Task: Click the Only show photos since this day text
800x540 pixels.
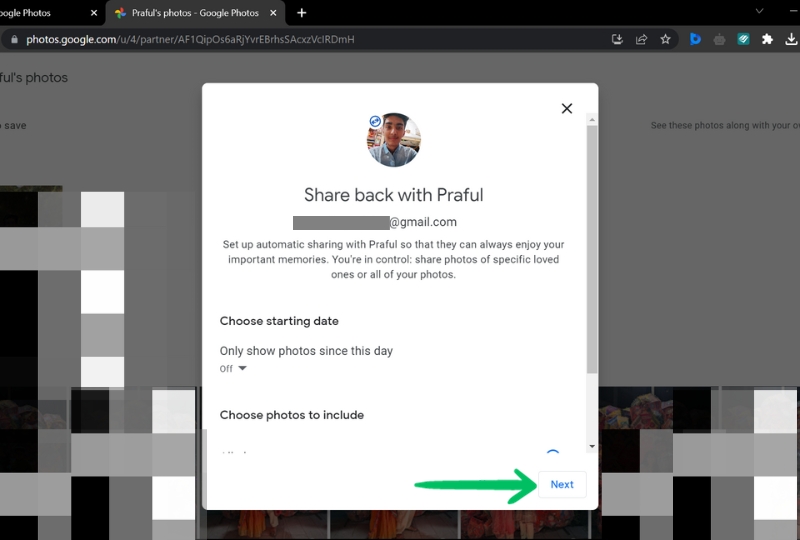Action: click(306, 351)
